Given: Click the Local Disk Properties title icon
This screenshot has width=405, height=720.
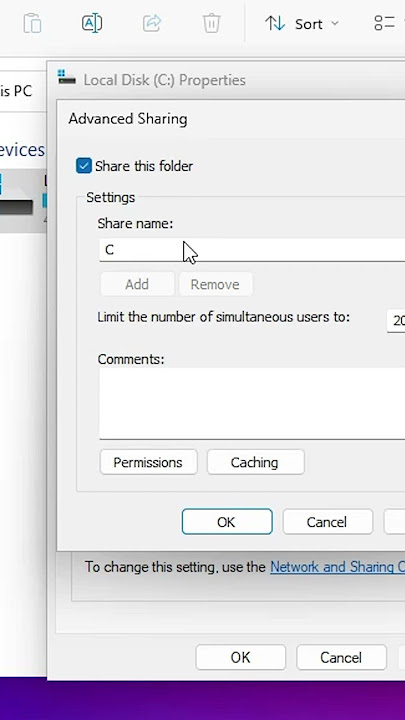Looking at the screenshot, I should [67, 78].
